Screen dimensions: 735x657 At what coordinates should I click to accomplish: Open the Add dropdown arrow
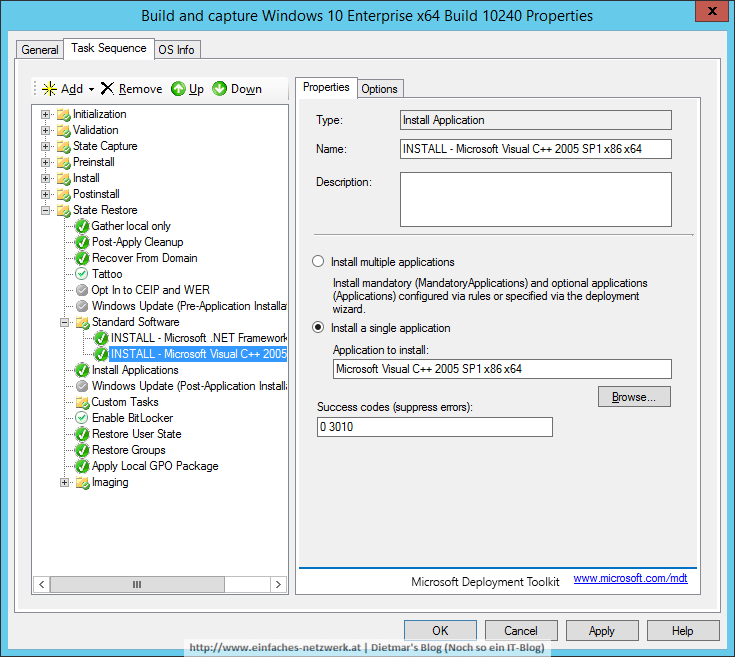91,89
